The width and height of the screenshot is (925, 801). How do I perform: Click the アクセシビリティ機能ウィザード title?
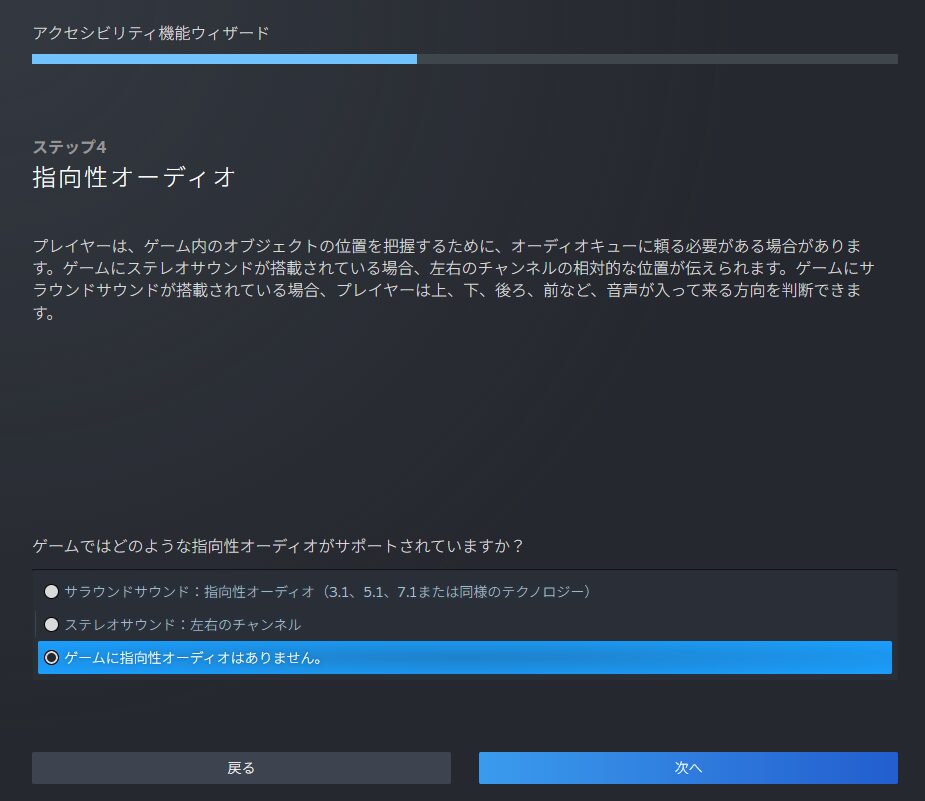tap(150, 33)
